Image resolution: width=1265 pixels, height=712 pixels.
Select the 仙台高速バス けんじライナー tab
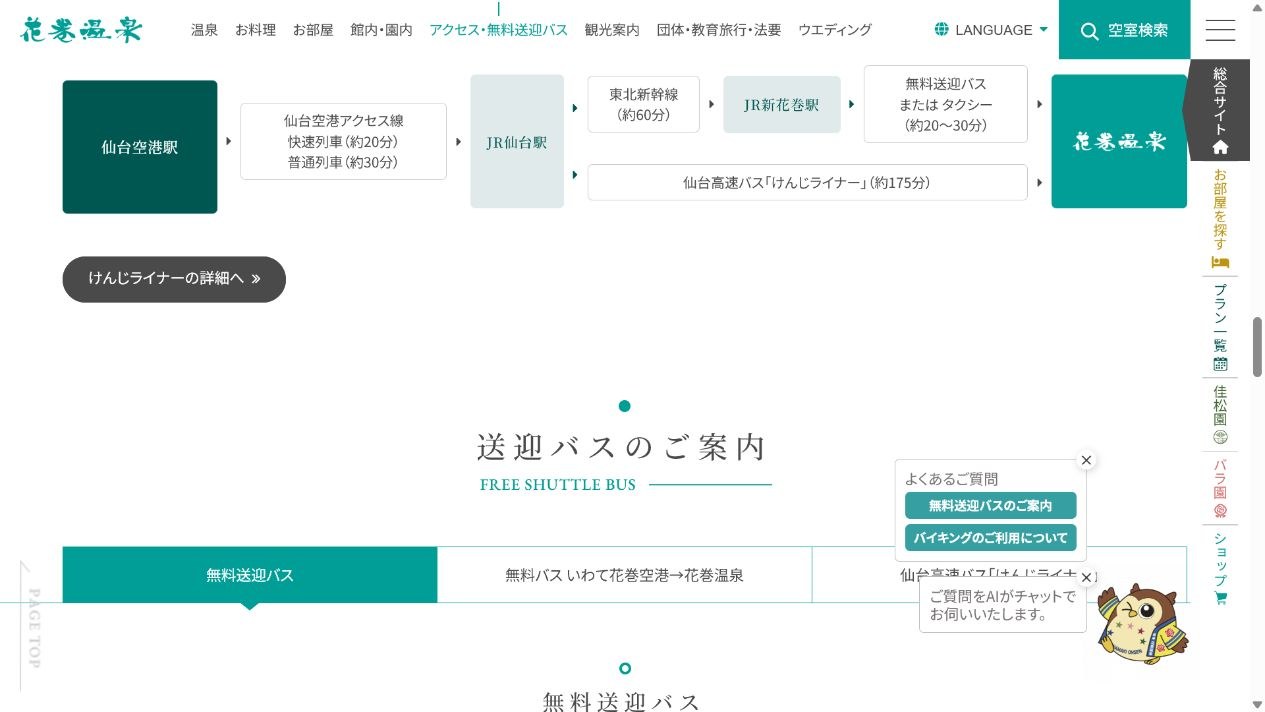[999, 575]
